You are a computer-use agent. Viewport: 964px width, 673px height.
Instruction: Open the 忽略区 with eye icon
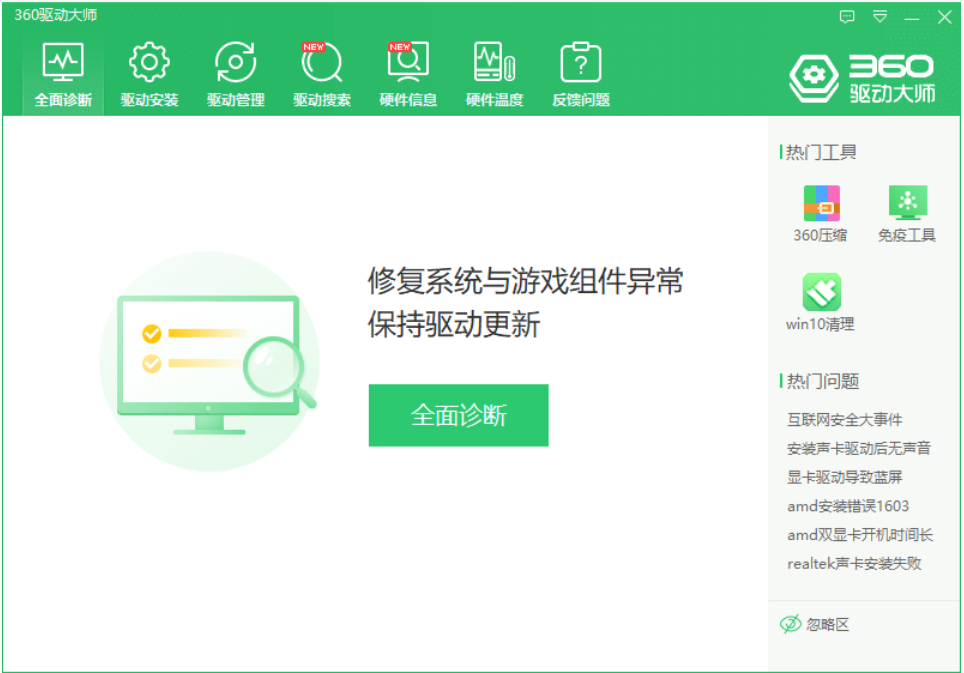[x=815, y=624]
